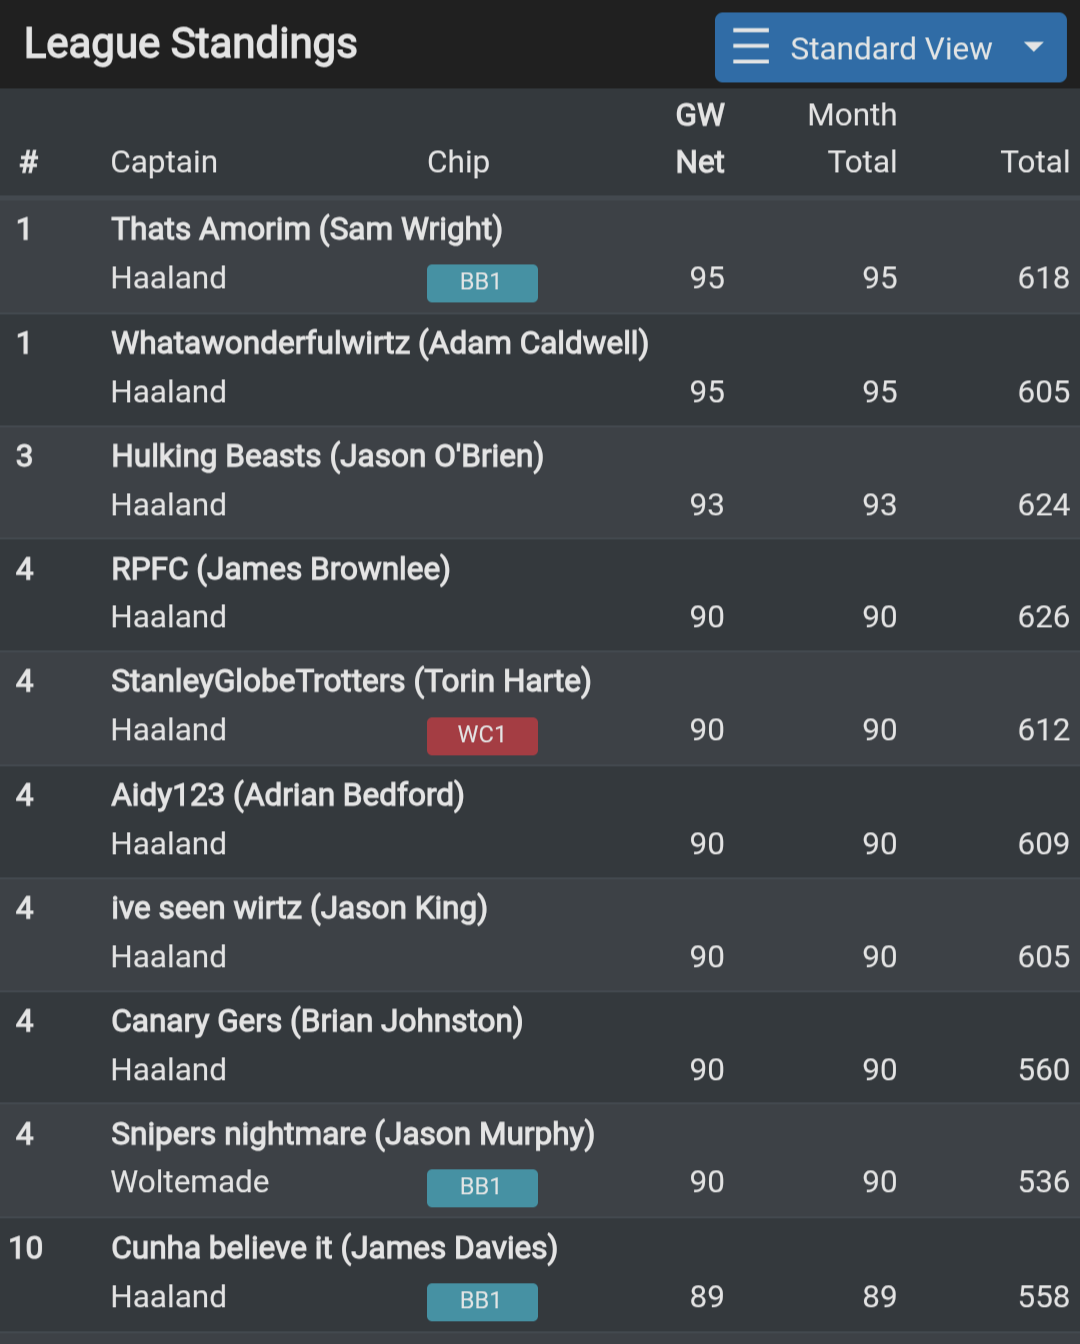Viewport: 1080px width, 1344px height.
Task: Click the WC1 chip badge on StanleyGlobeTrotters row
Action: click(x=482, y=735)
